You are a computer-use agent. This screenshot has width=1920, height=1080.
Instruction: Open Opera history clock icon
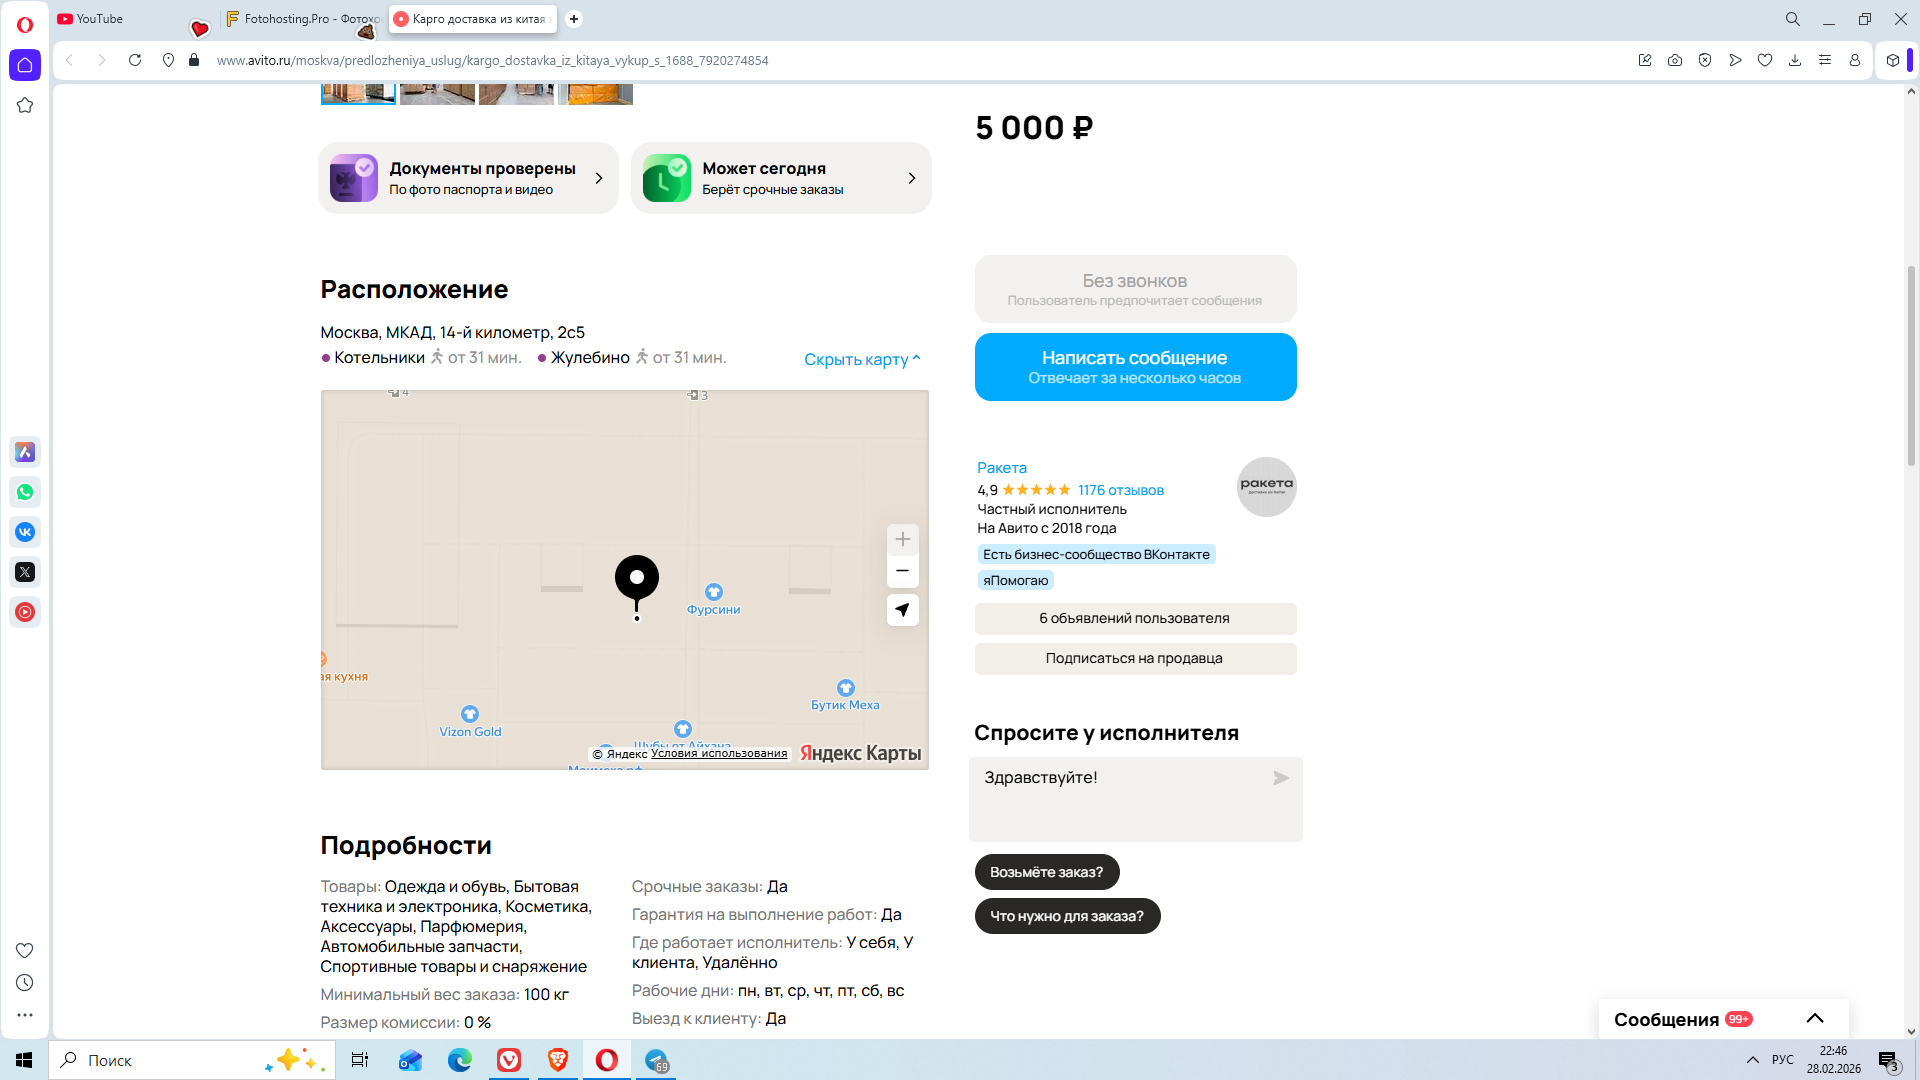click(x=25, y=983)
